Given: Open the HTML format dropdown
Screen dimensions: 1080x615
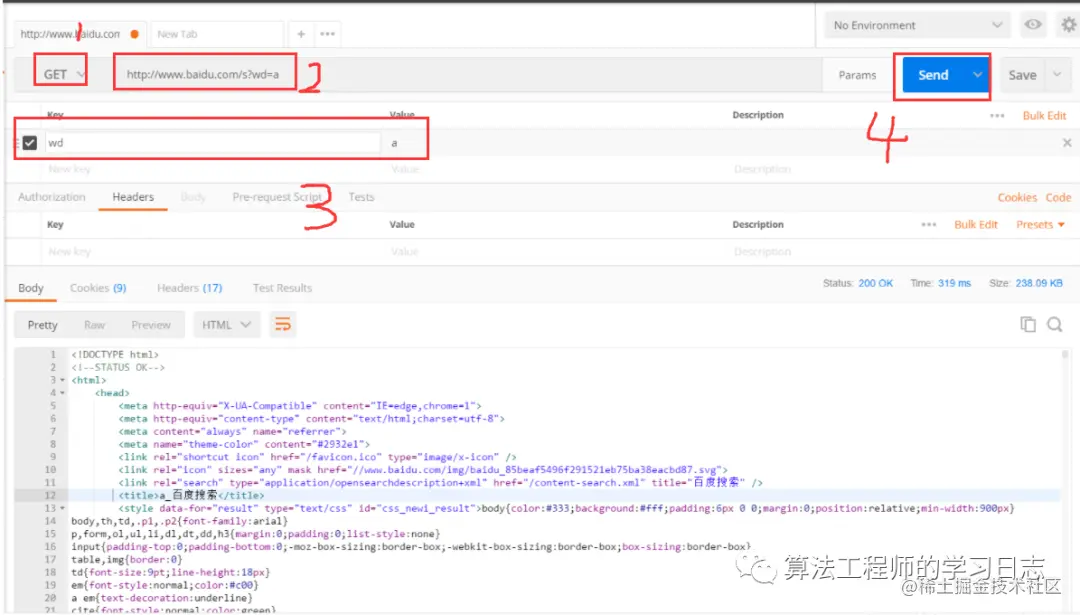Looking at the screenshot, I should pos(226,325).
